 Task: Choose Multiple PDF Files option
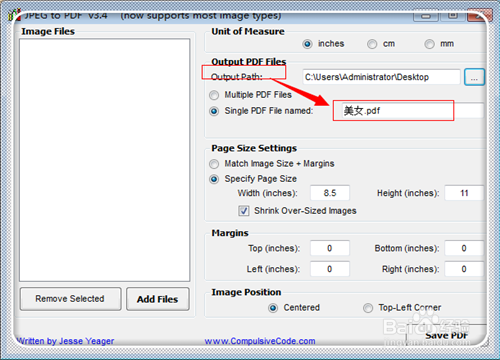click(x=214, y=95)
